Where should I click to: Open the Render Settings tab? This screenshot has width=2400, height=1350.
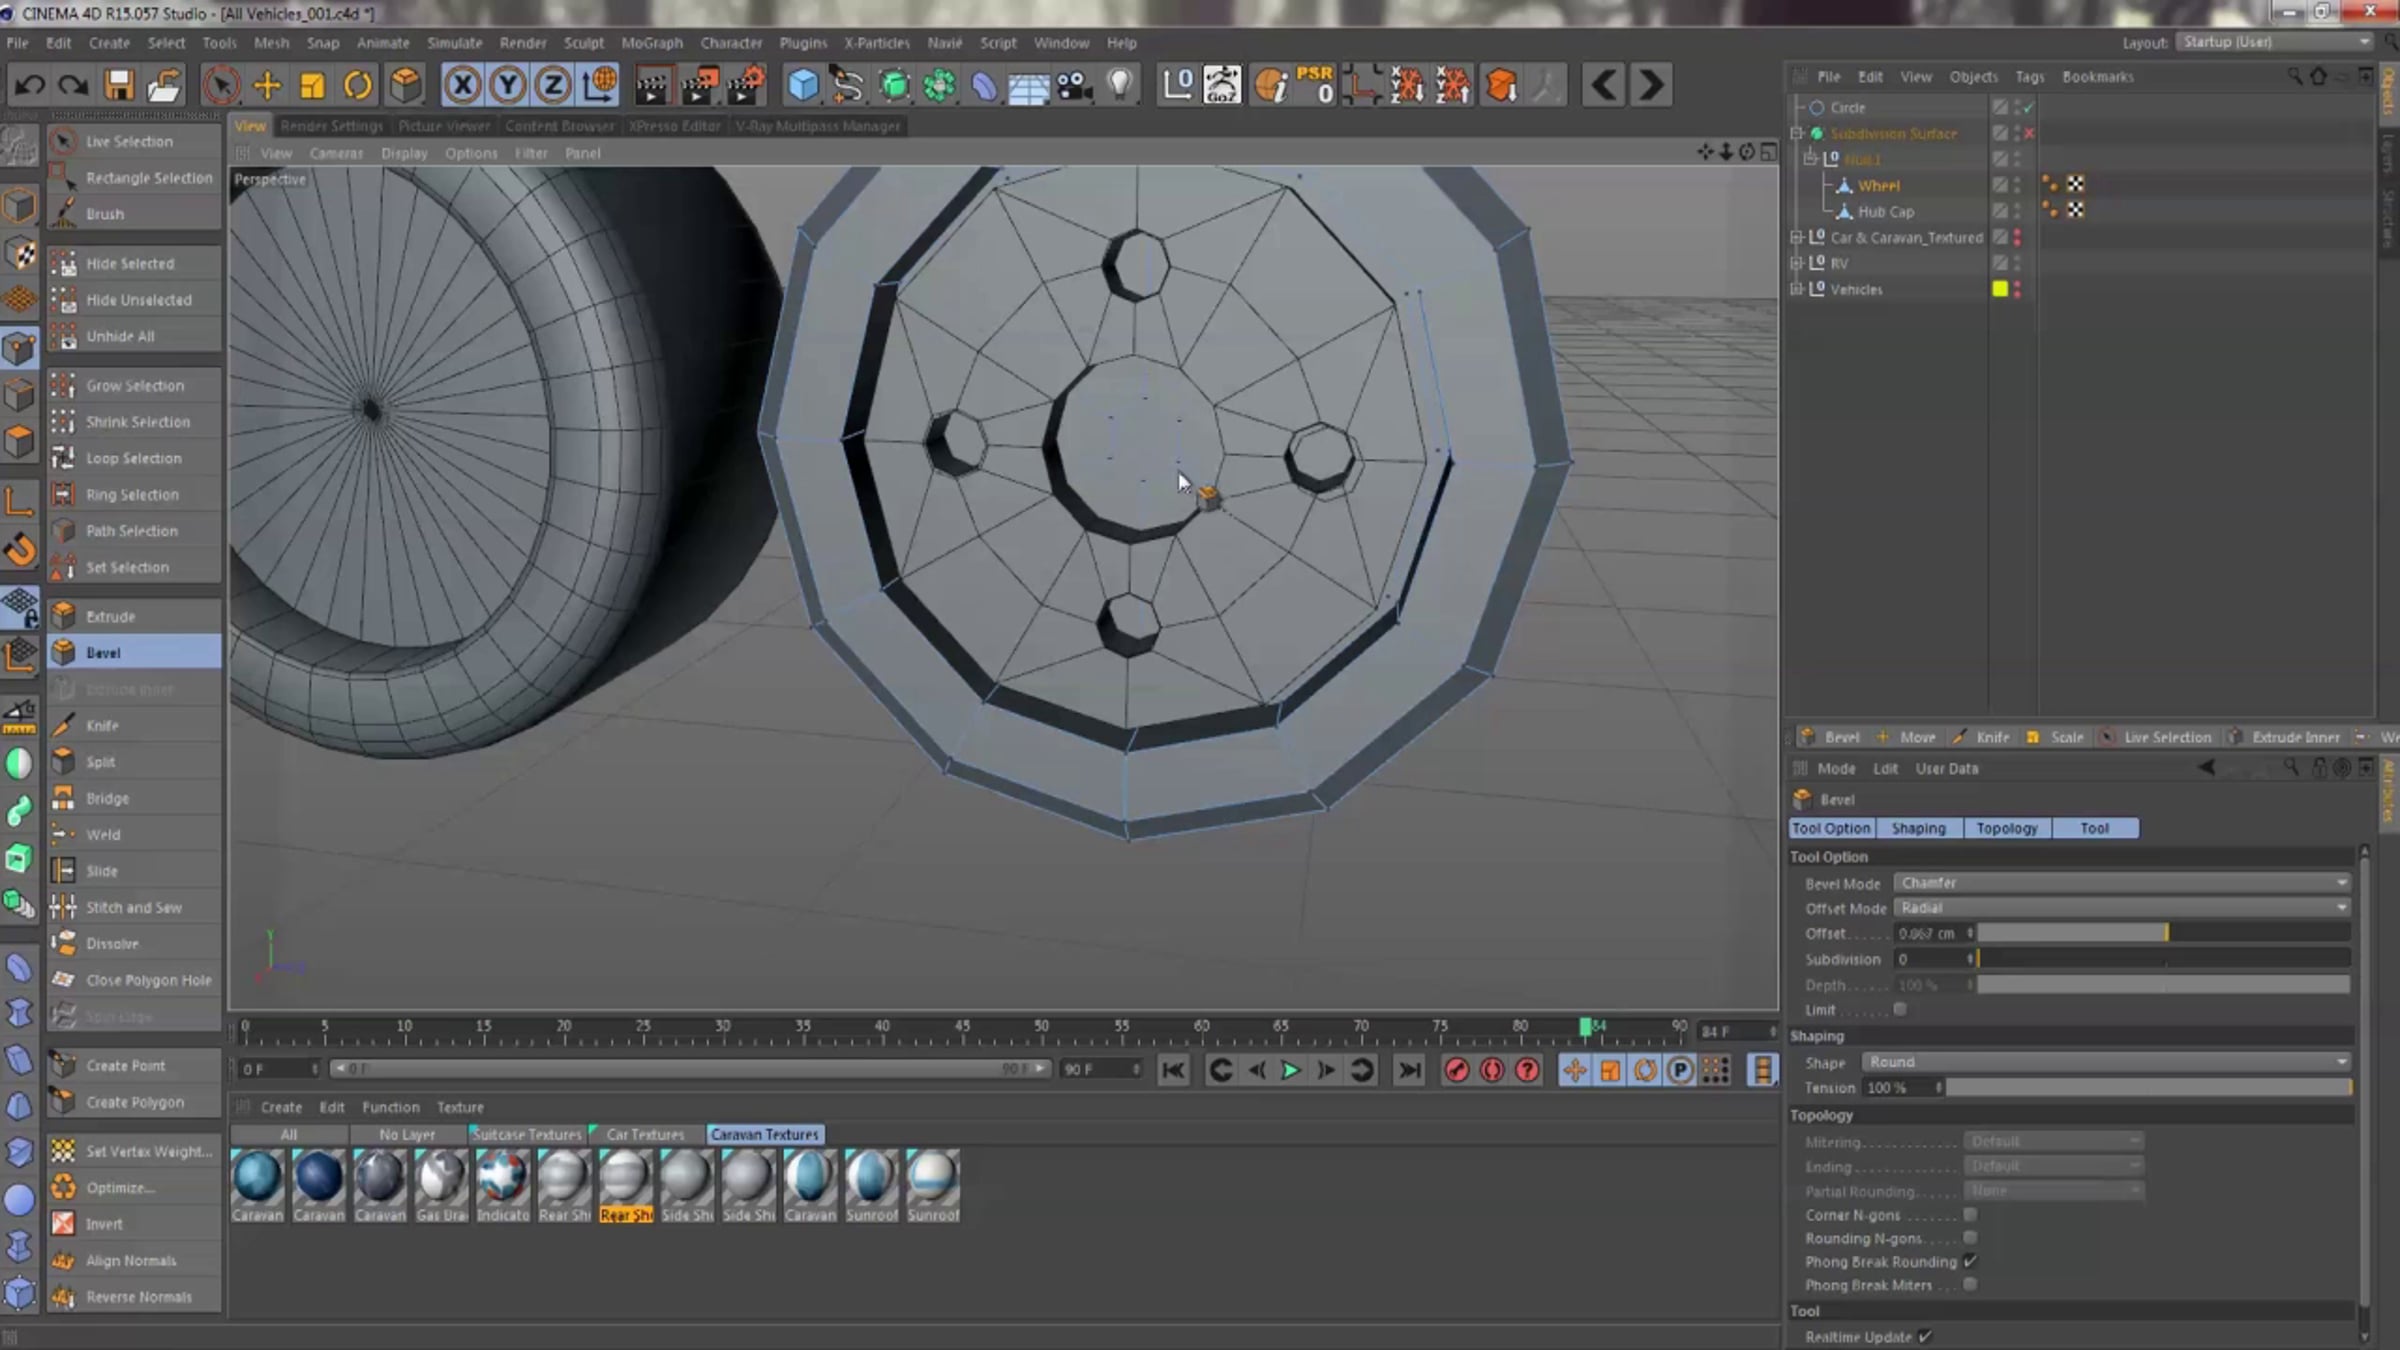(x=331, y=126)
